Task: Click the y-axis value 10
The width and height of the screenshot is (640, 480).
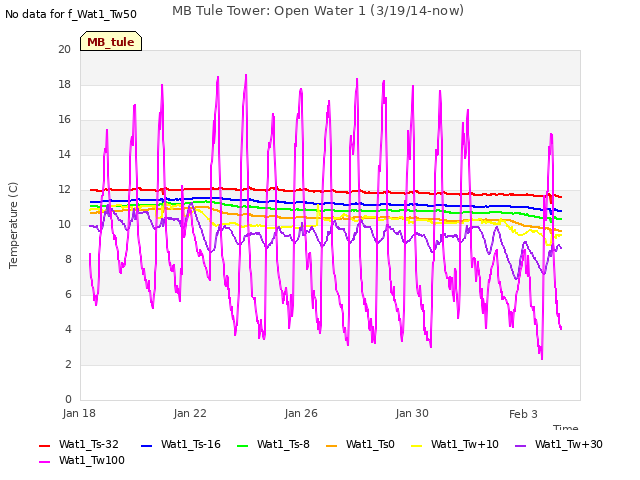Action: coord(64,224)
